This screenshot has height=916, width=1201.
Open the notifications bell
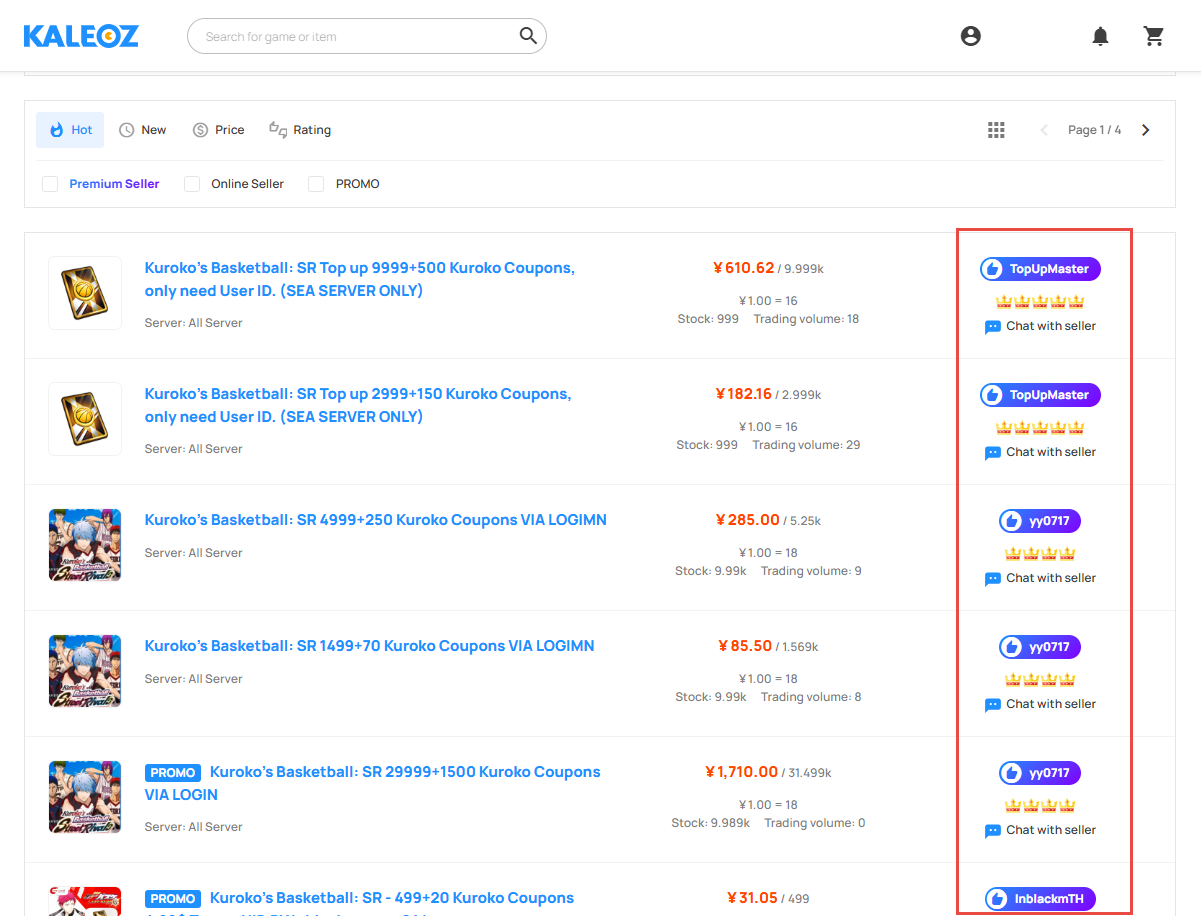click(1100, 37)
